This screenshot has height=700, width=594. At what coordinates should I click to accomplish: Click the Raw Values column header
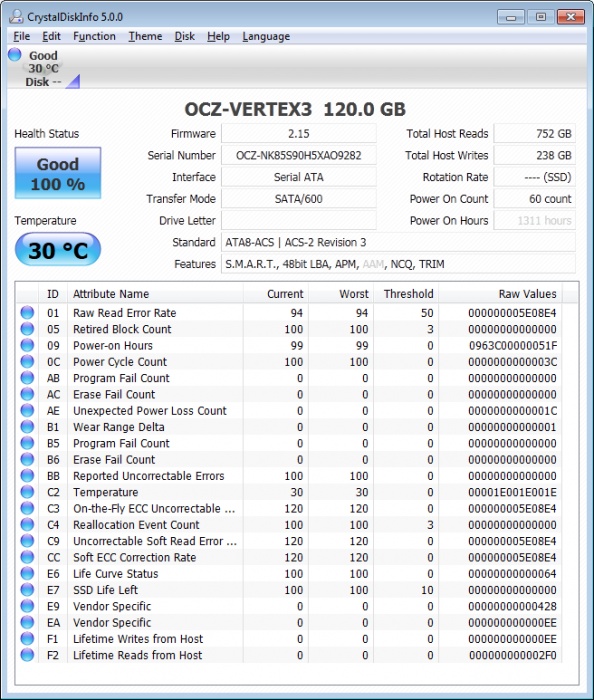pos(500,294)
